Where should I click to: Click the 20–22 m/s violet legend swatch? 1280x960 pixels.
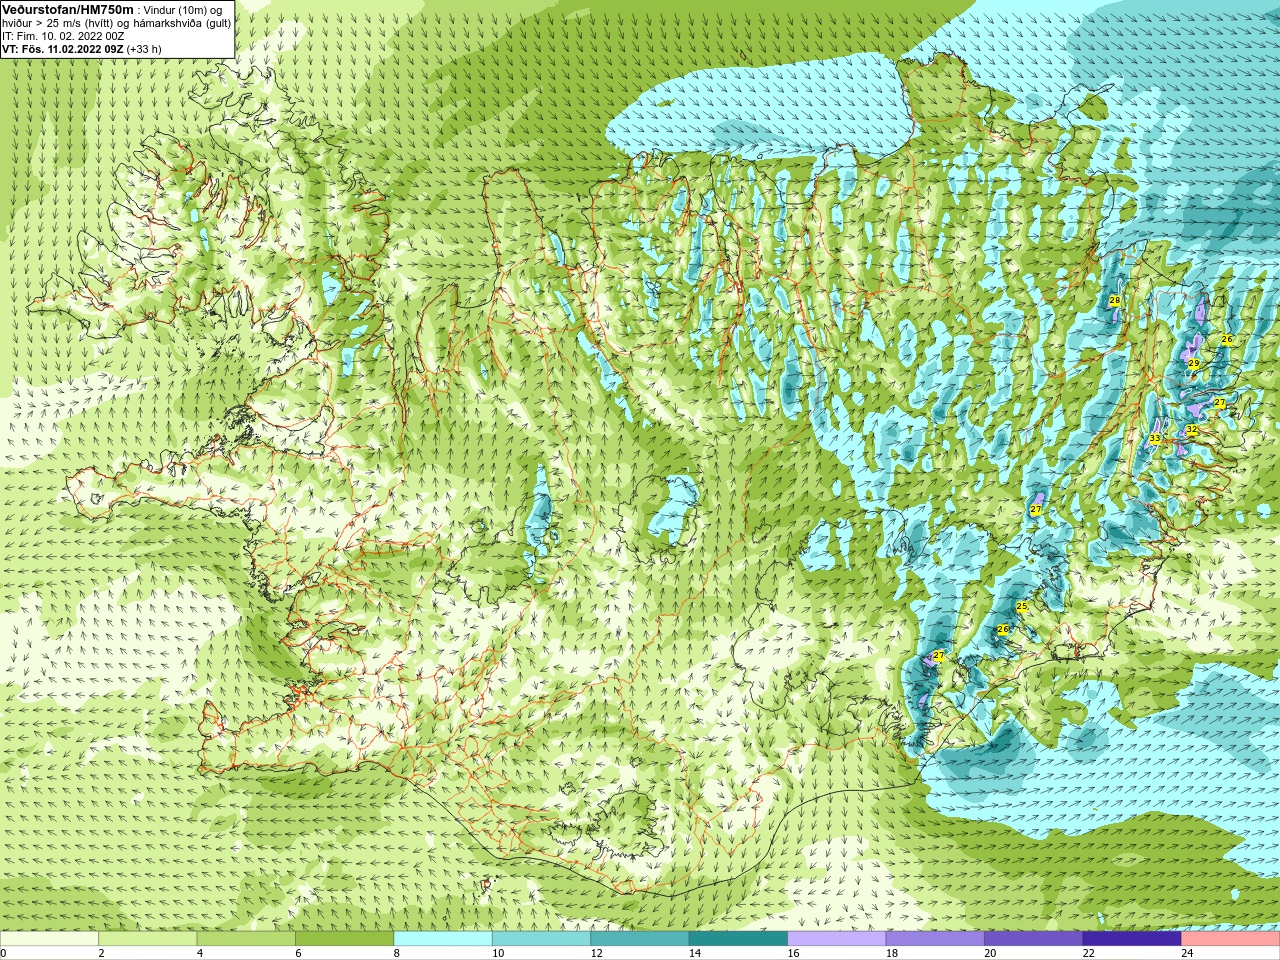(x=1034, y=939)
